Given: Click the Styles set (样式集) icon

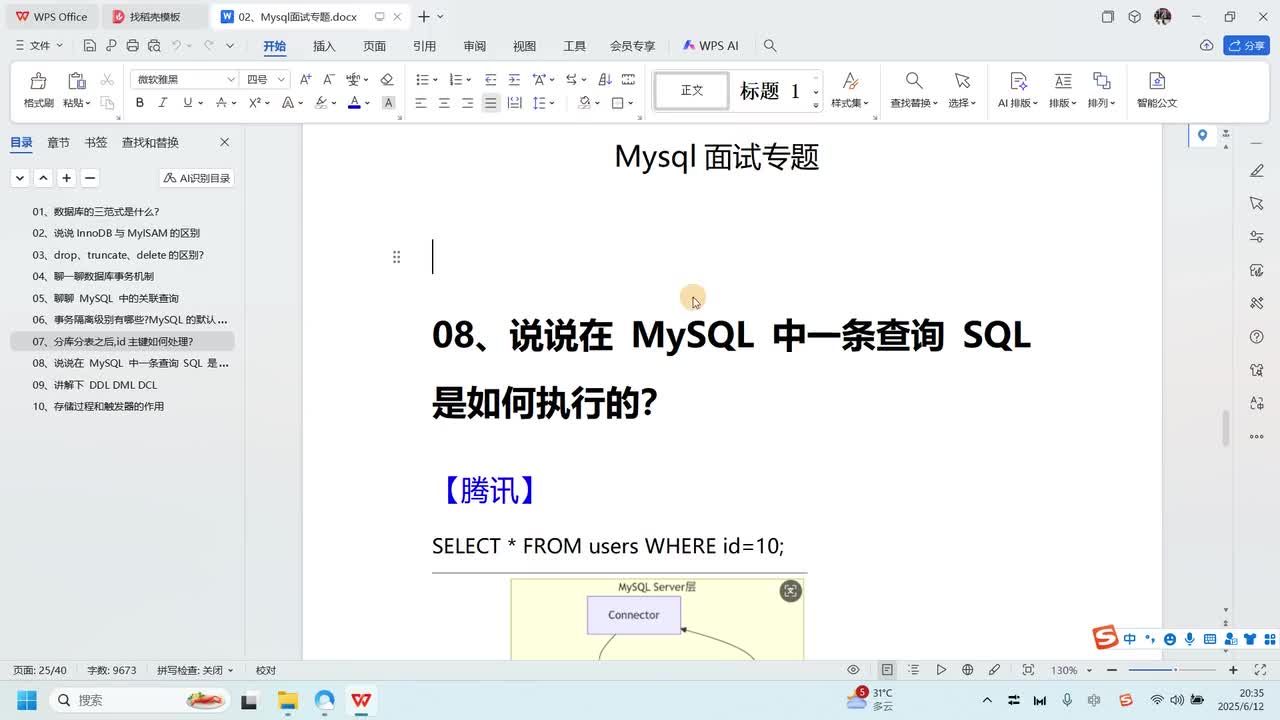Looking at the screenshot, I should (x=850, y=81).
